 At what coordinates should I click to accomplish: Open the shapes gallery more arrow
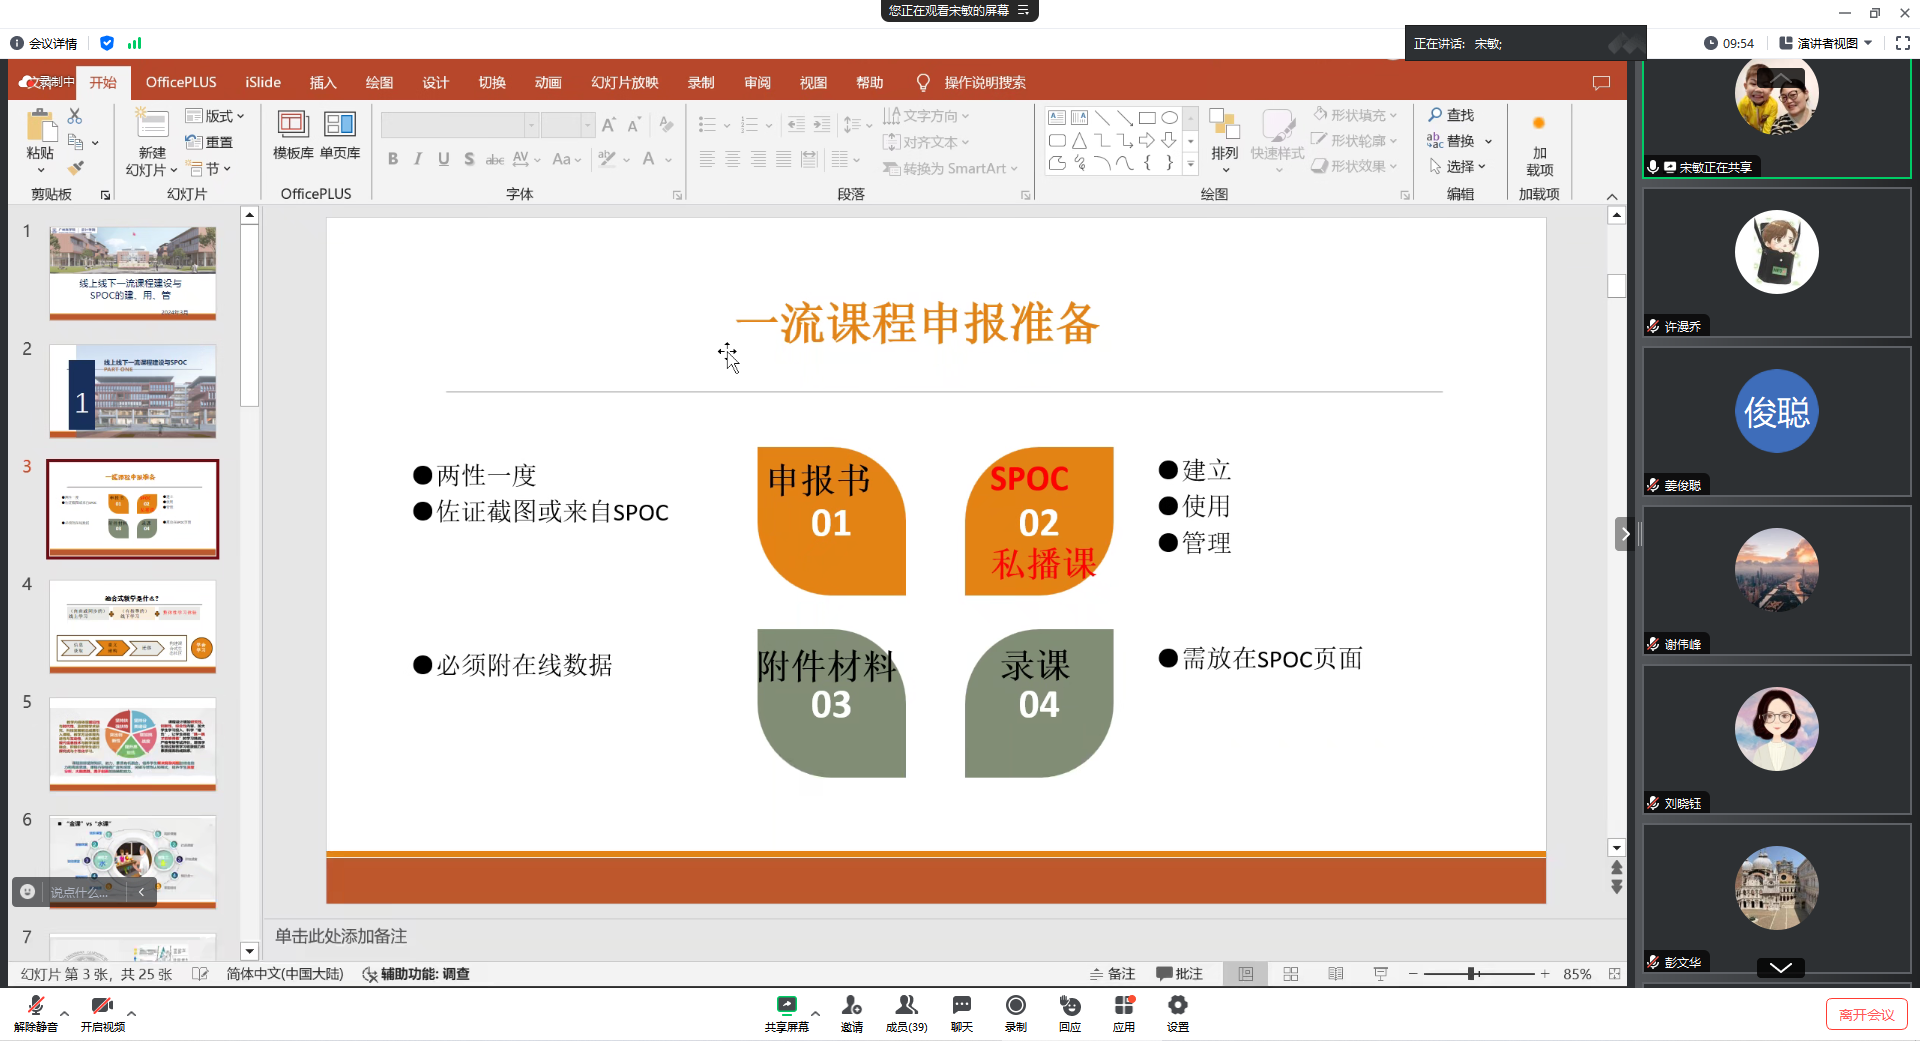click(x=1190, y=165)
